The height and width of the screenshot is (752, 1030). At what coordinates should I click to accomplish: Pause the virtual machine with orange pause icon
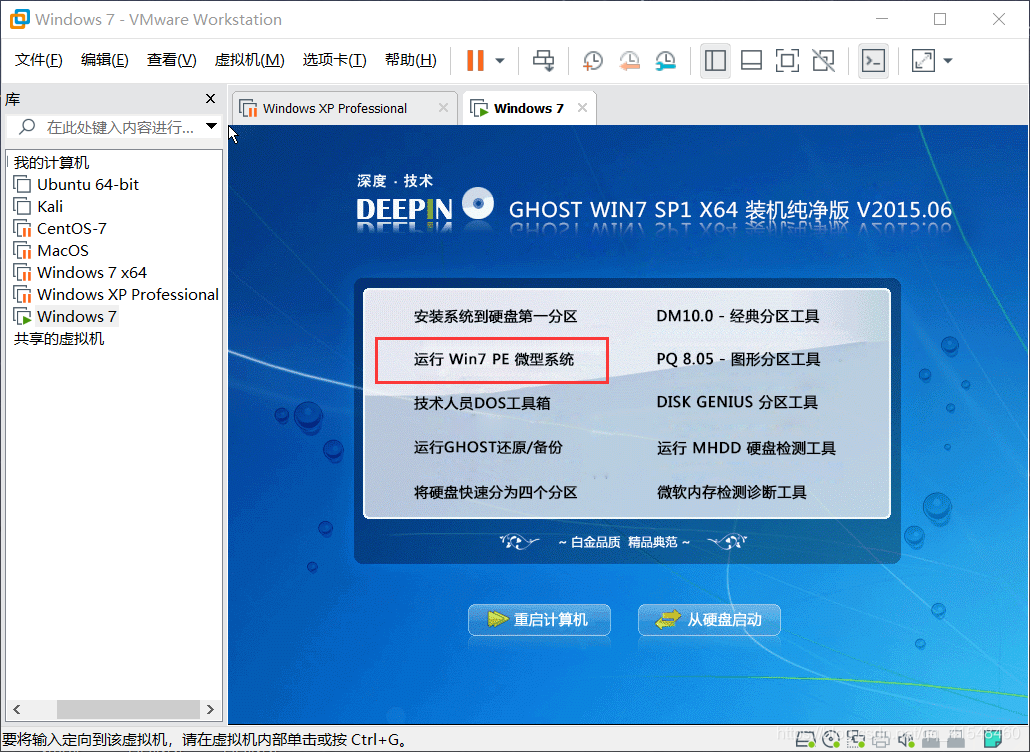pos(475,60)
